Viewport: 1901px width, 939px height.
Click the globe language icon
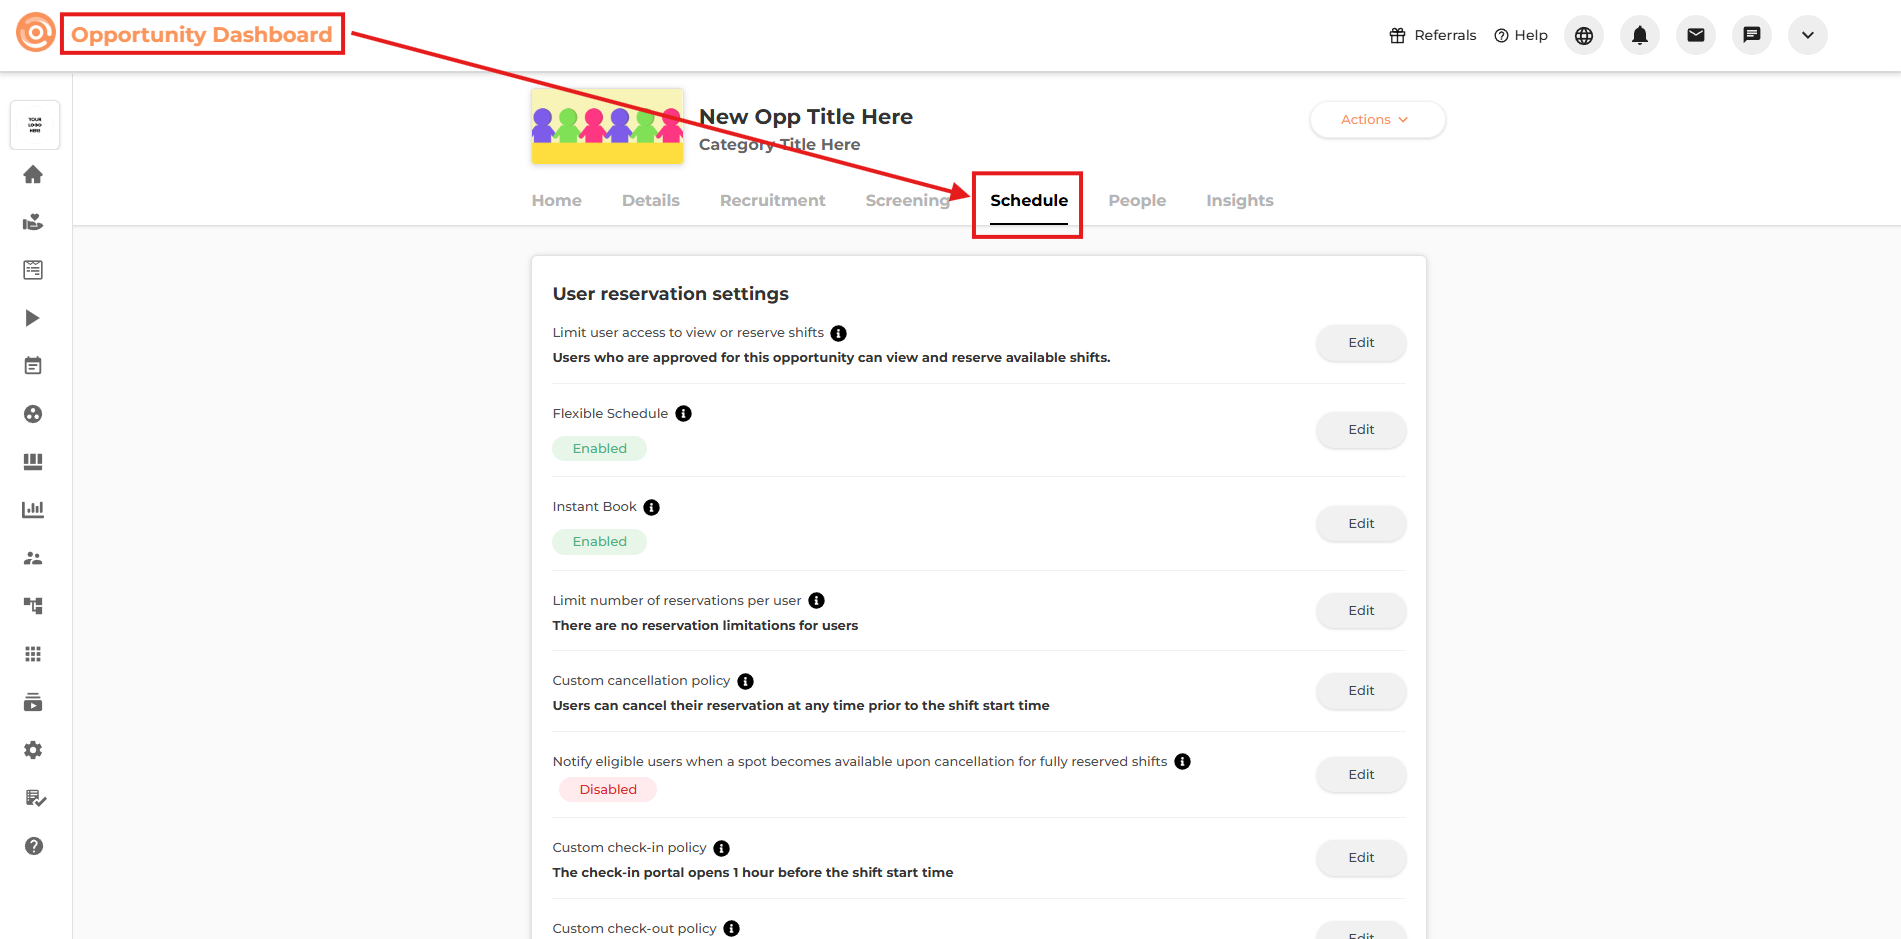pyautogui.click(x=1583, y=35)
